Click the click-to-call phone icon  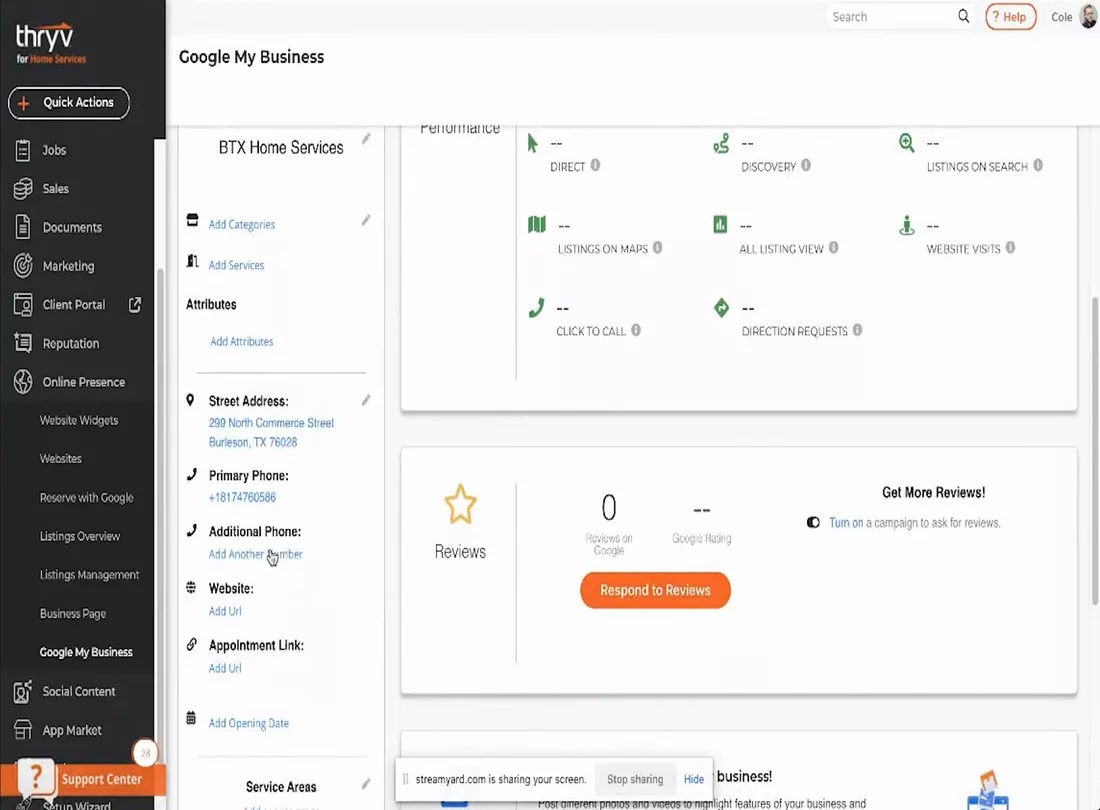(x=537, y=308)
